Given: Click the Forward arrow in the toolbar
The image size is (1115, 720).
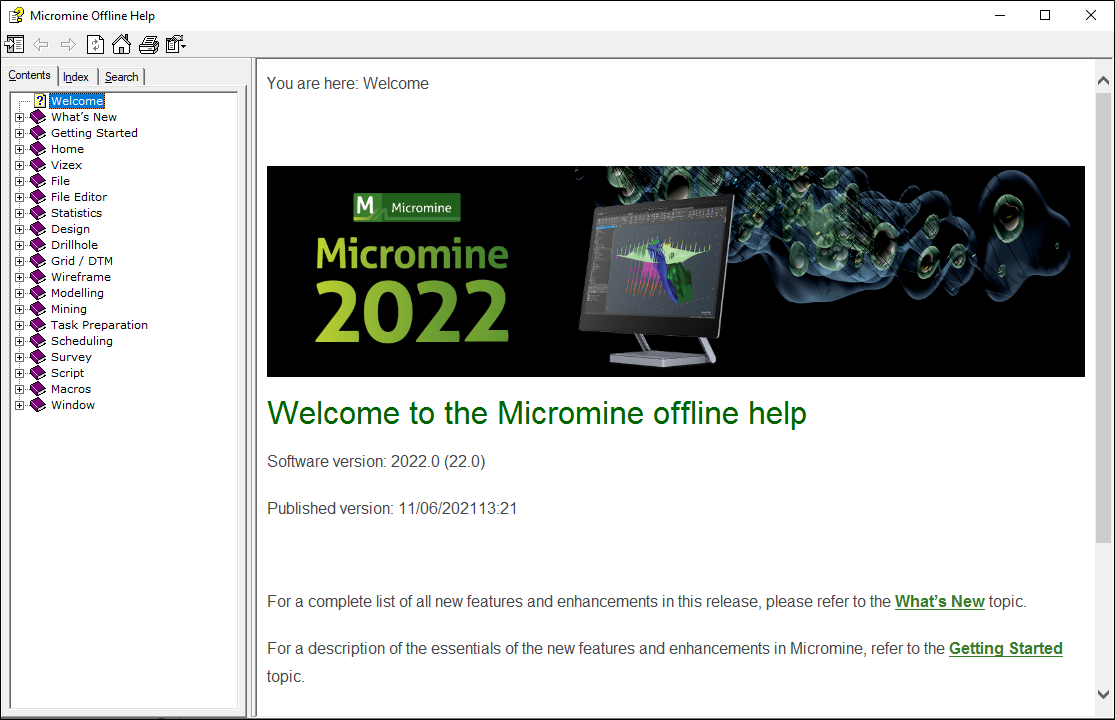Looking at the screenshot, I should coord(67,44).
